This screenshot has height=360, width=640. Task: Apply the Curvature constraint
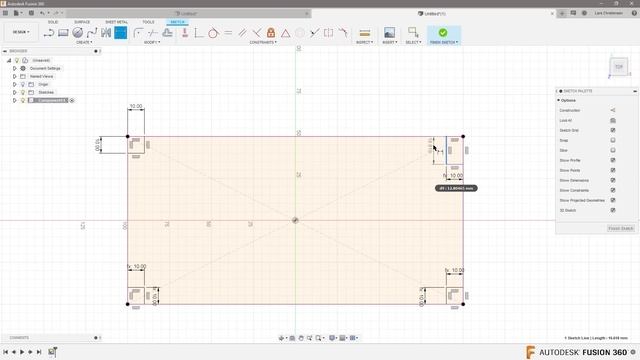click(x=343, y=33)
